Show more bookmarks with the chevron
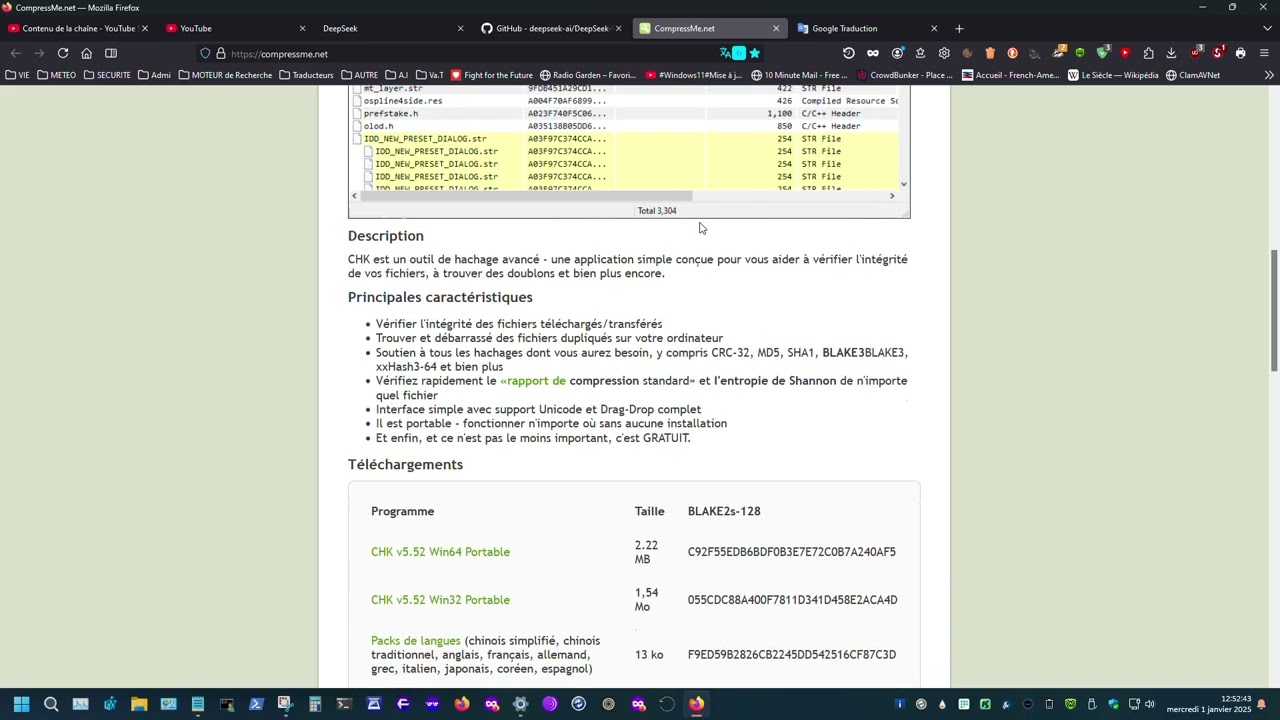Viewport: 1280px width, 720px height. coord(1268,75)
